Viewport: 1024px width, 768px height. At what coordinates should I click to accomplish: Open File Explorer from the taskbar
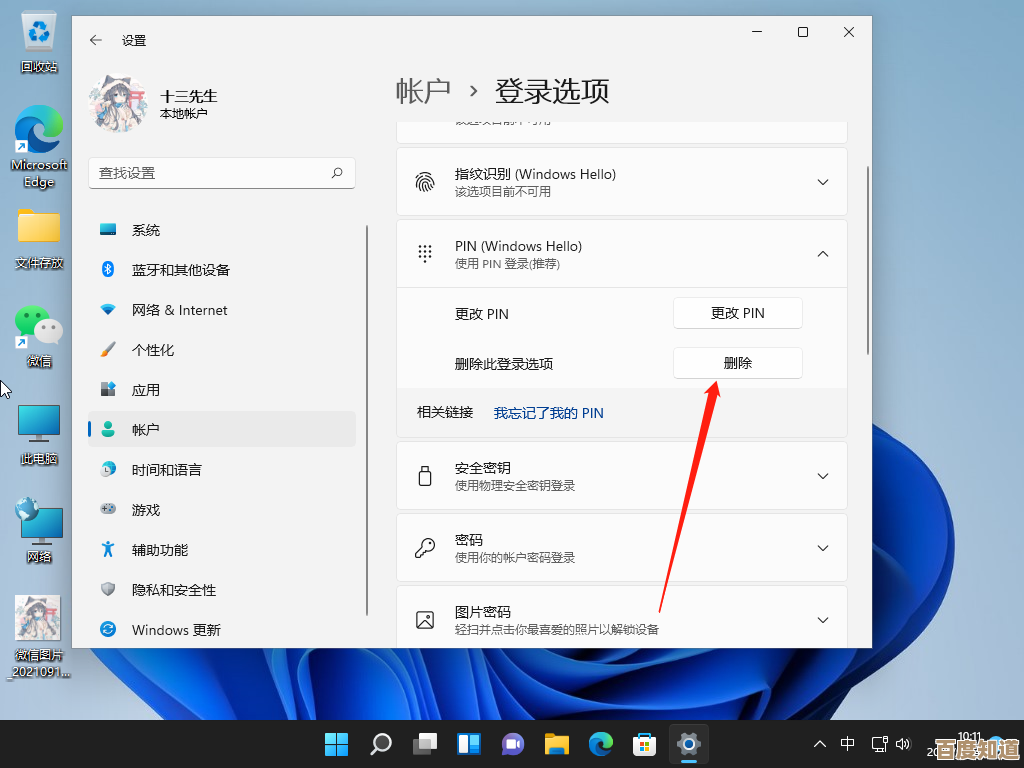(x=557, y=744)
